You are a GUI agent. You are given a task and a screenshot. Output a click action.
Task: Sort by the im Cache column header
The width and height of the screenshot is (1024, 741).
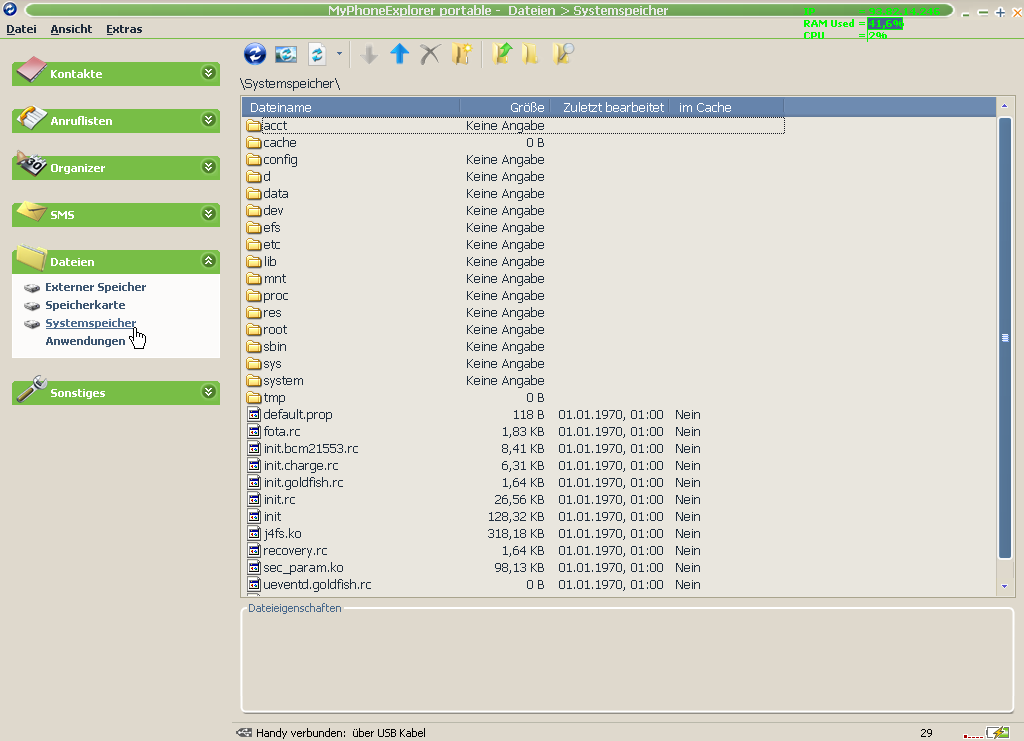(726, 107)
